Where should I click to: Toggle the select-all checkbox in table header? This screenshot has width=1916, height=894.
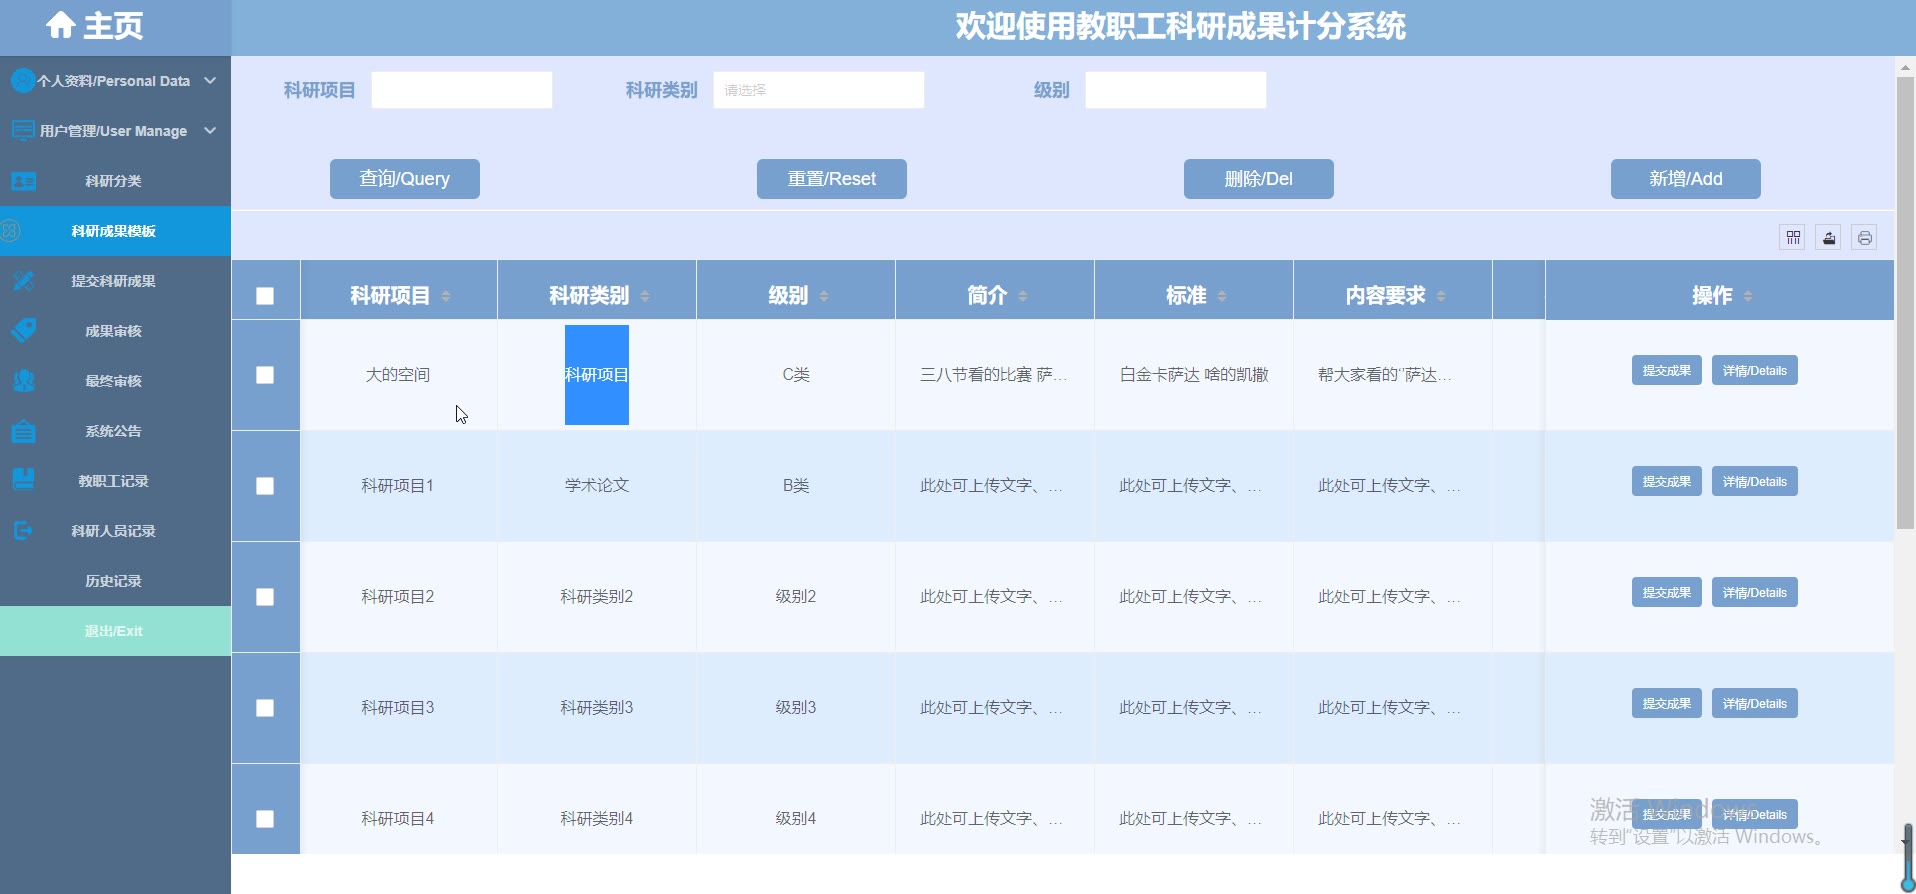pos(265,296)
